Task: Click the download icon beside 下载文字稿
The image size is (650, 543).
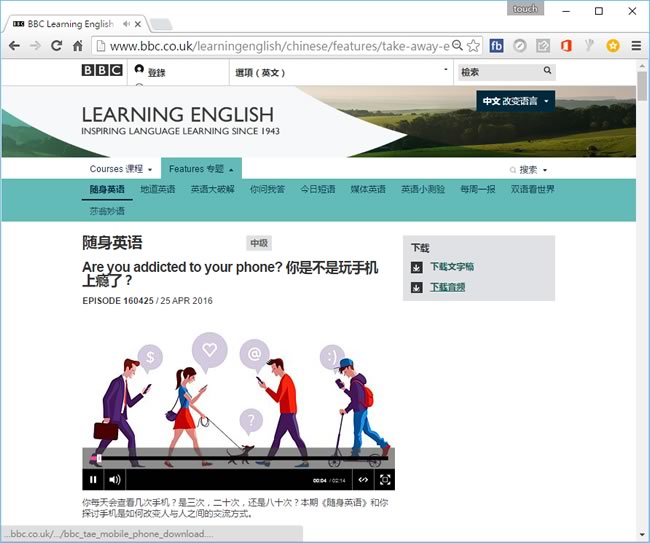Action: point(417,267)
